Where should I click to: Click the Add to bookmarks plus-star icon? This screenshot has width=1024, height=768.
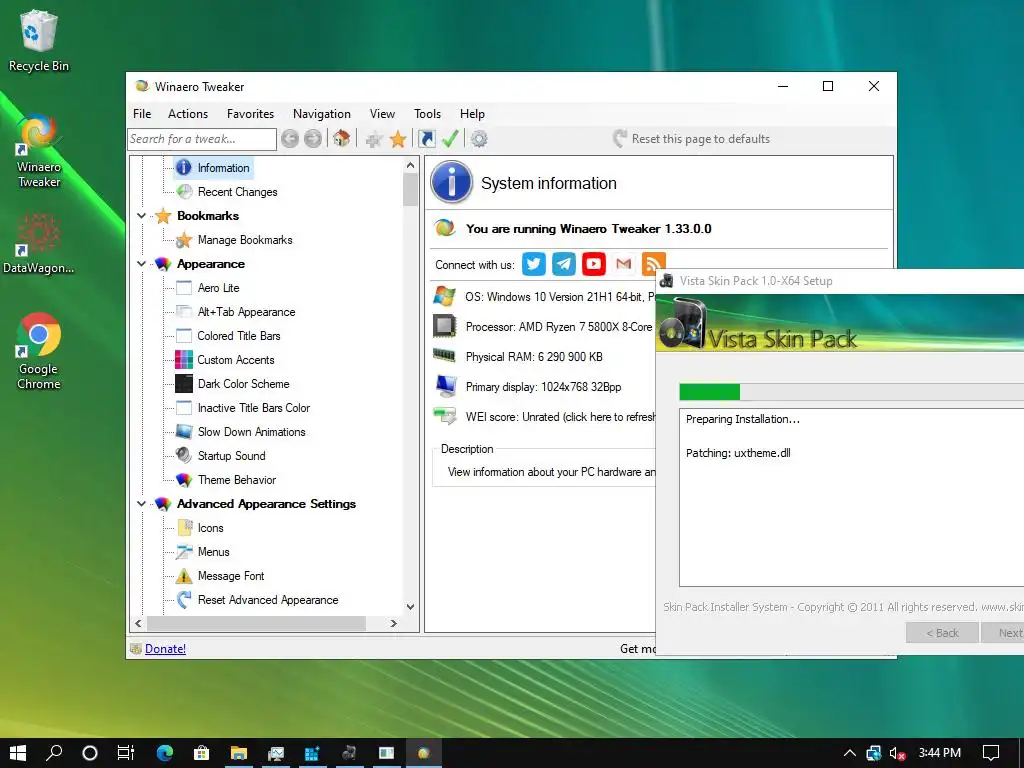[374, 138]
